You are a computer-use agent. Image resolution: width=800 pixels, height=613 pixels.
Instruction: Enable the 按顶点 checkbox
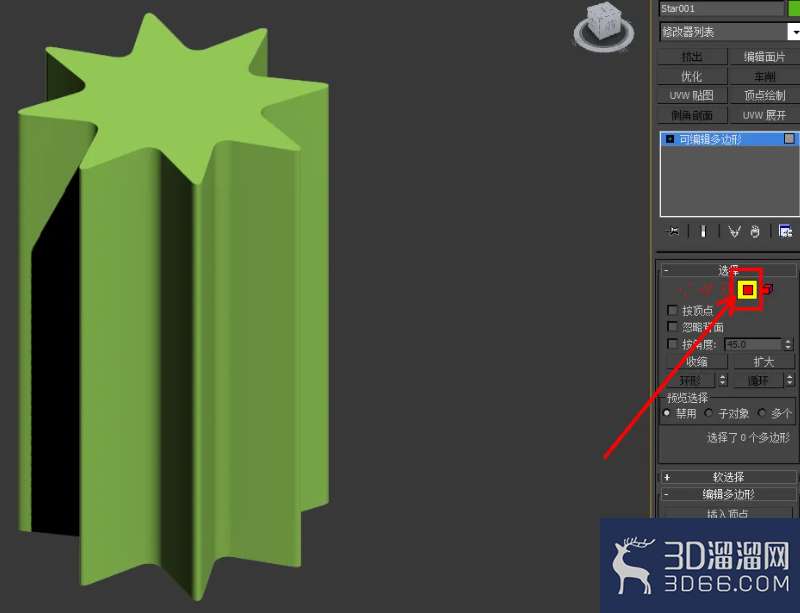tap(672, 310)
